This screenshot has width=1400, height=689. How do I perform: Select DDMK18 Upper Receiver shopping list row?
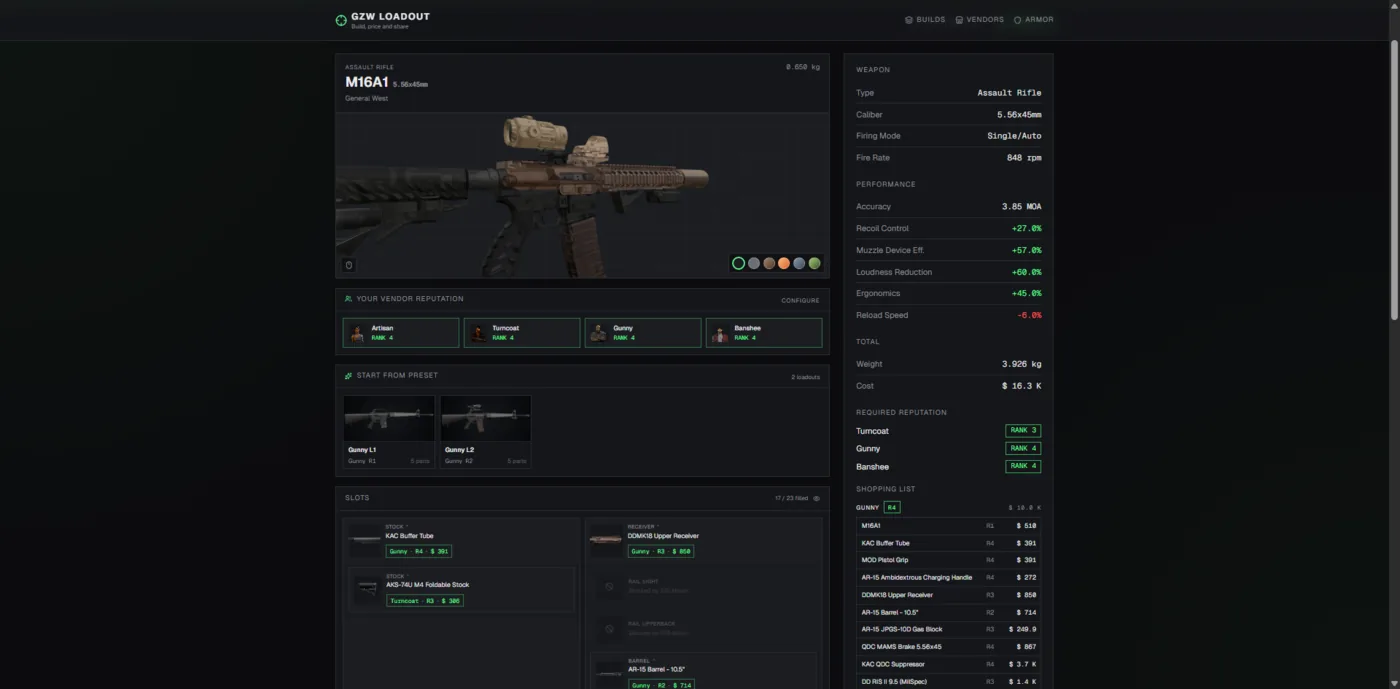point(948,595)
